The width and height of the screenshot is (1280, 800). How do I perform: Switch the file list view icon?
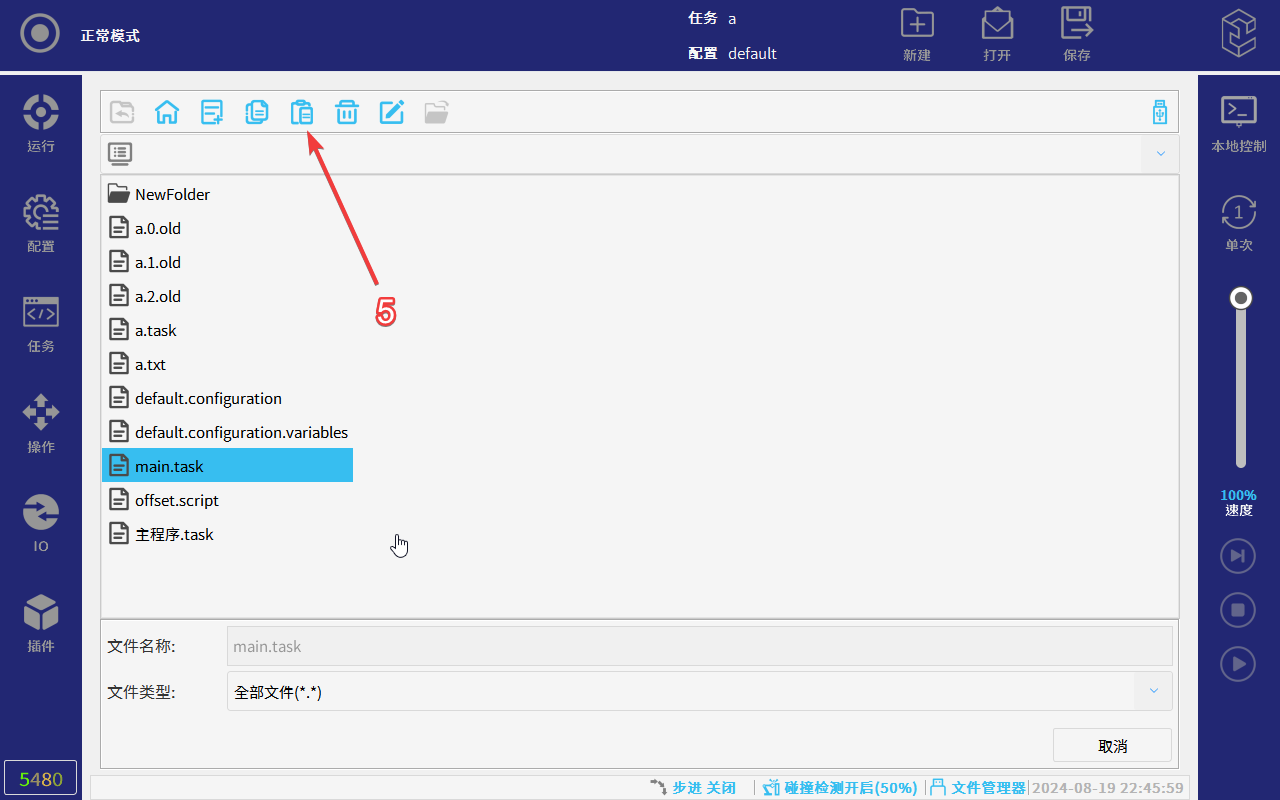(x=120, y=153)
